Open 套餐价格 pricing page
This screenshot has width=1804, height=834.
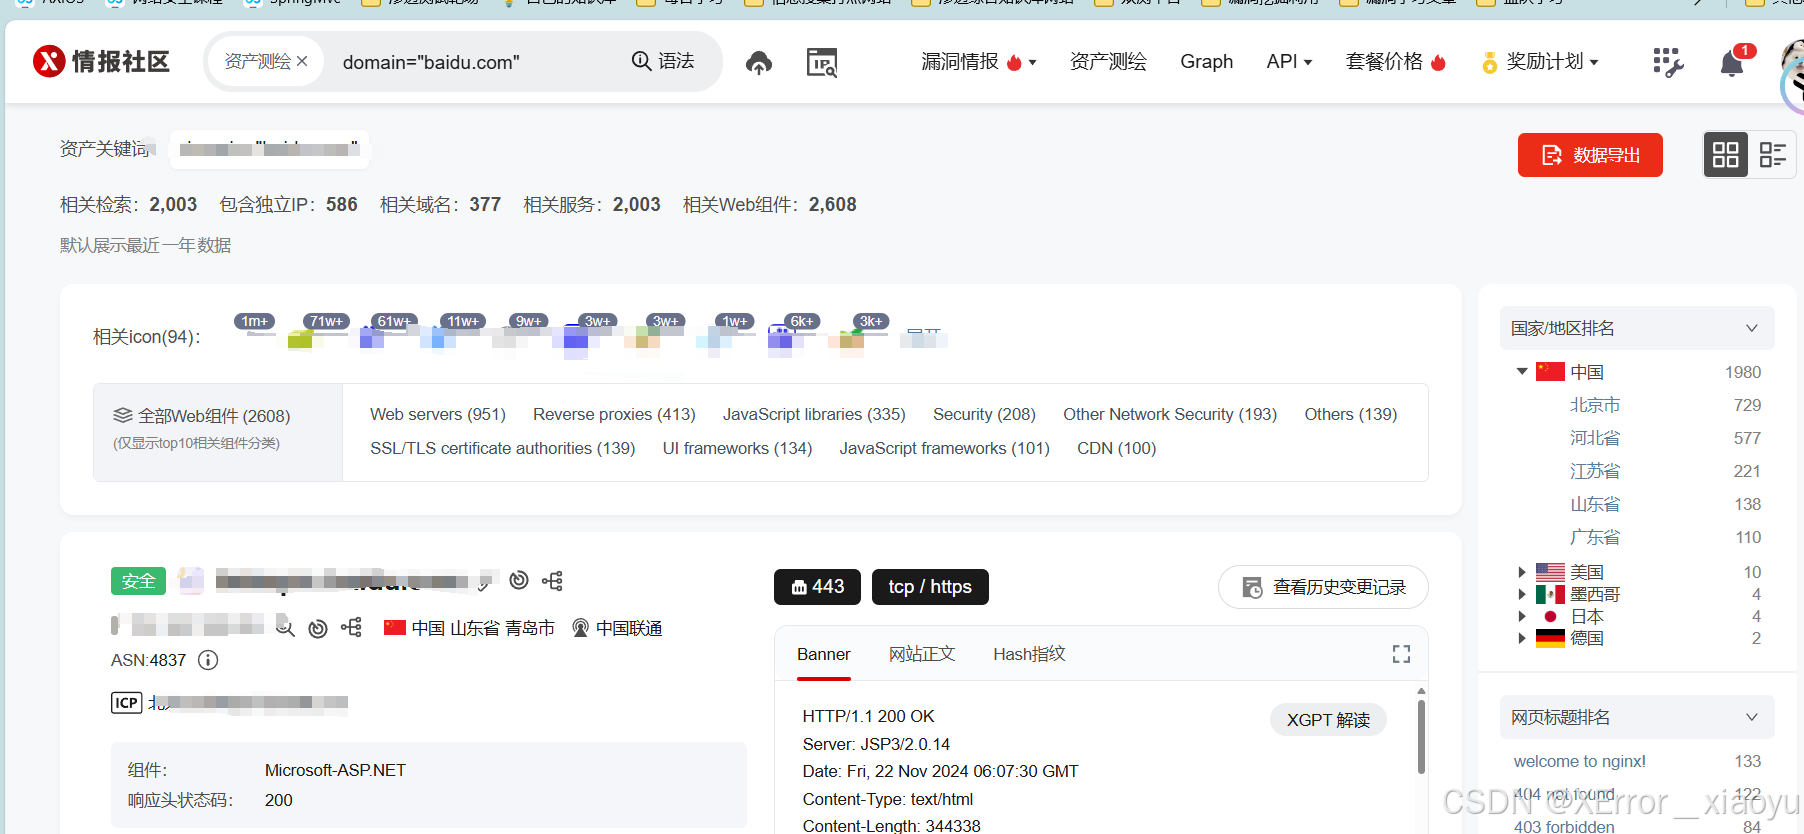(x=1396, y=62)
